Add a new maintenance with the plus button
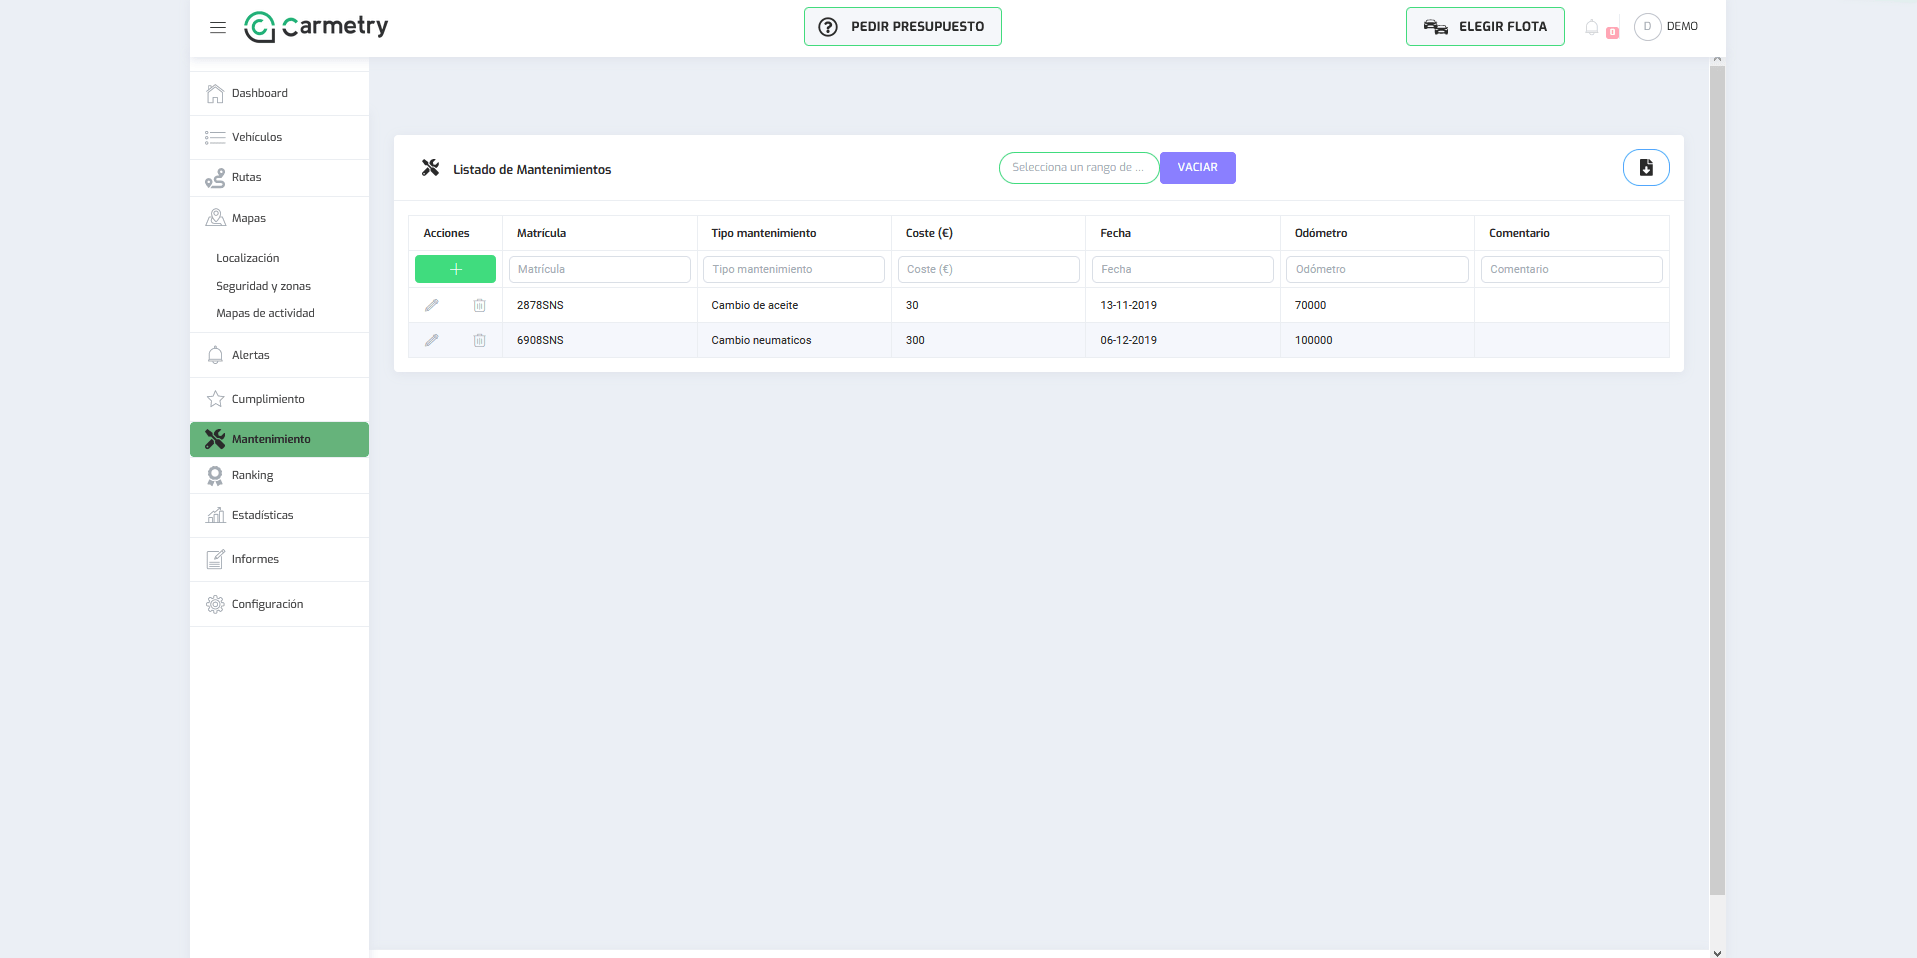 tap(455, 269)
